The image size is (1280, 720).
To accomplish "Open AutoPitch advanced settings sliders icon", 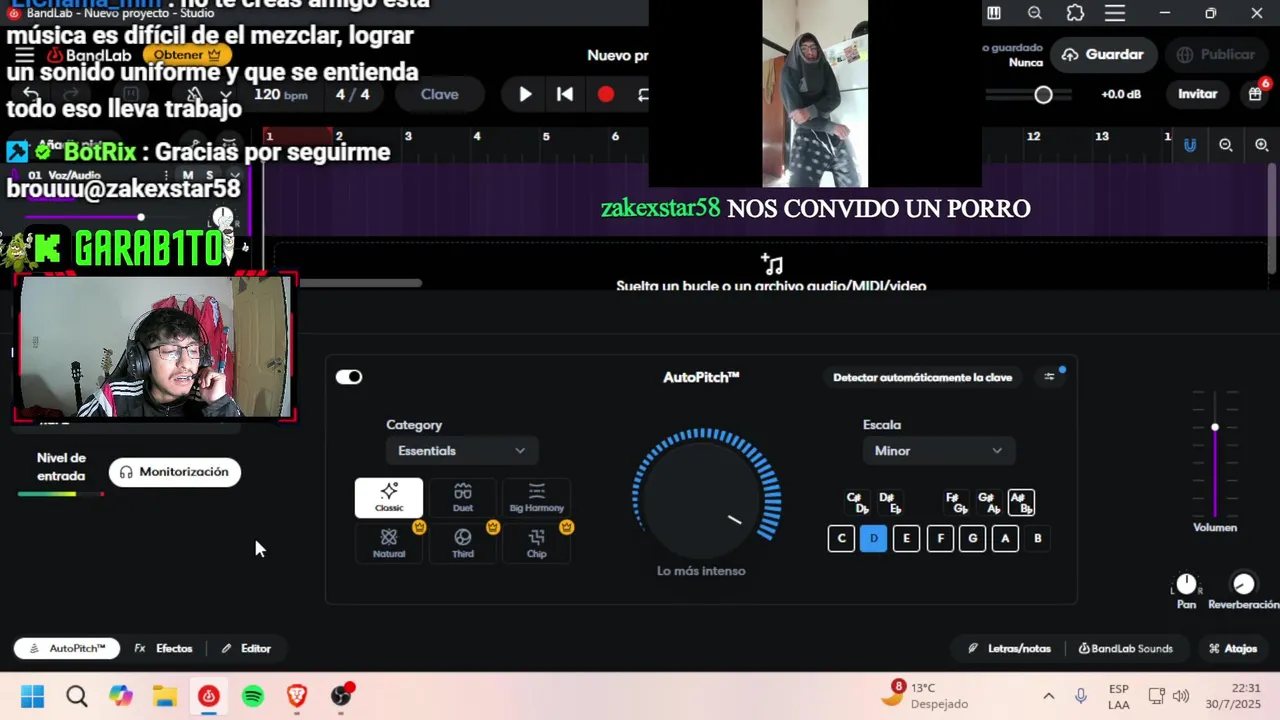I will [1049, 377].
